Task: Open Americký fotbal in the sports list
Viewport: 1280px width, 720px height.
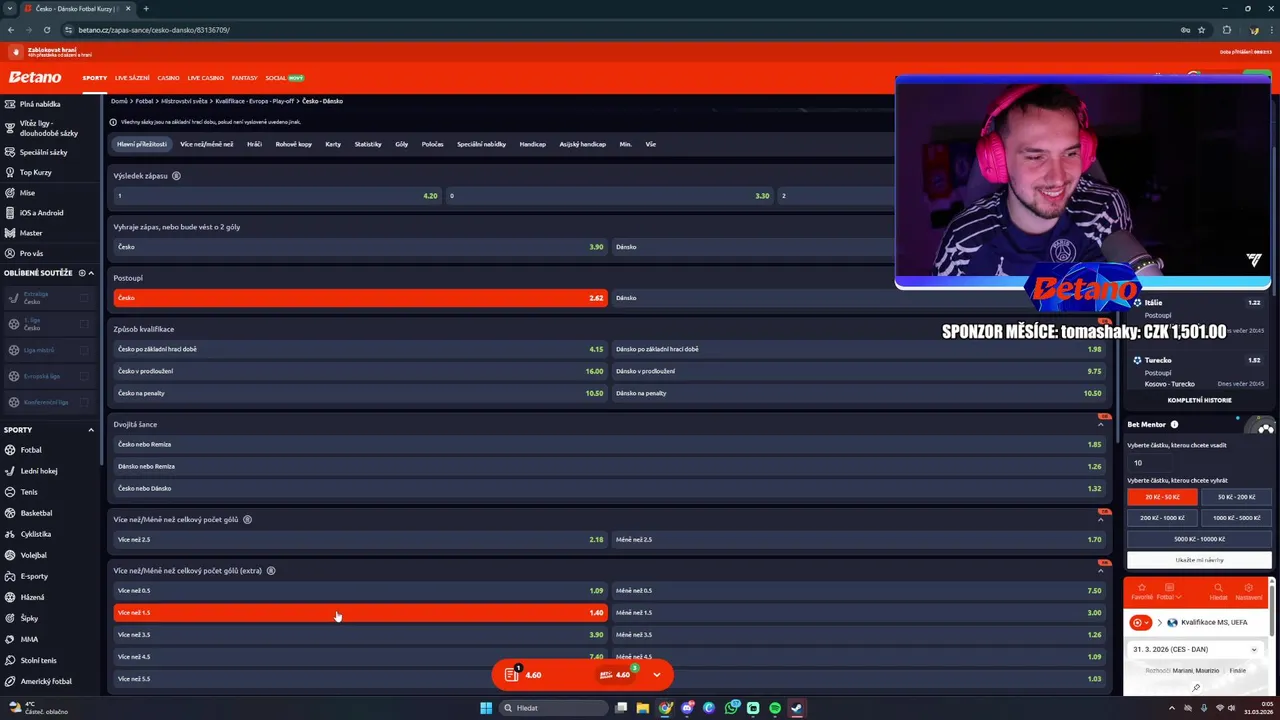Action: (x=45, y=681)
